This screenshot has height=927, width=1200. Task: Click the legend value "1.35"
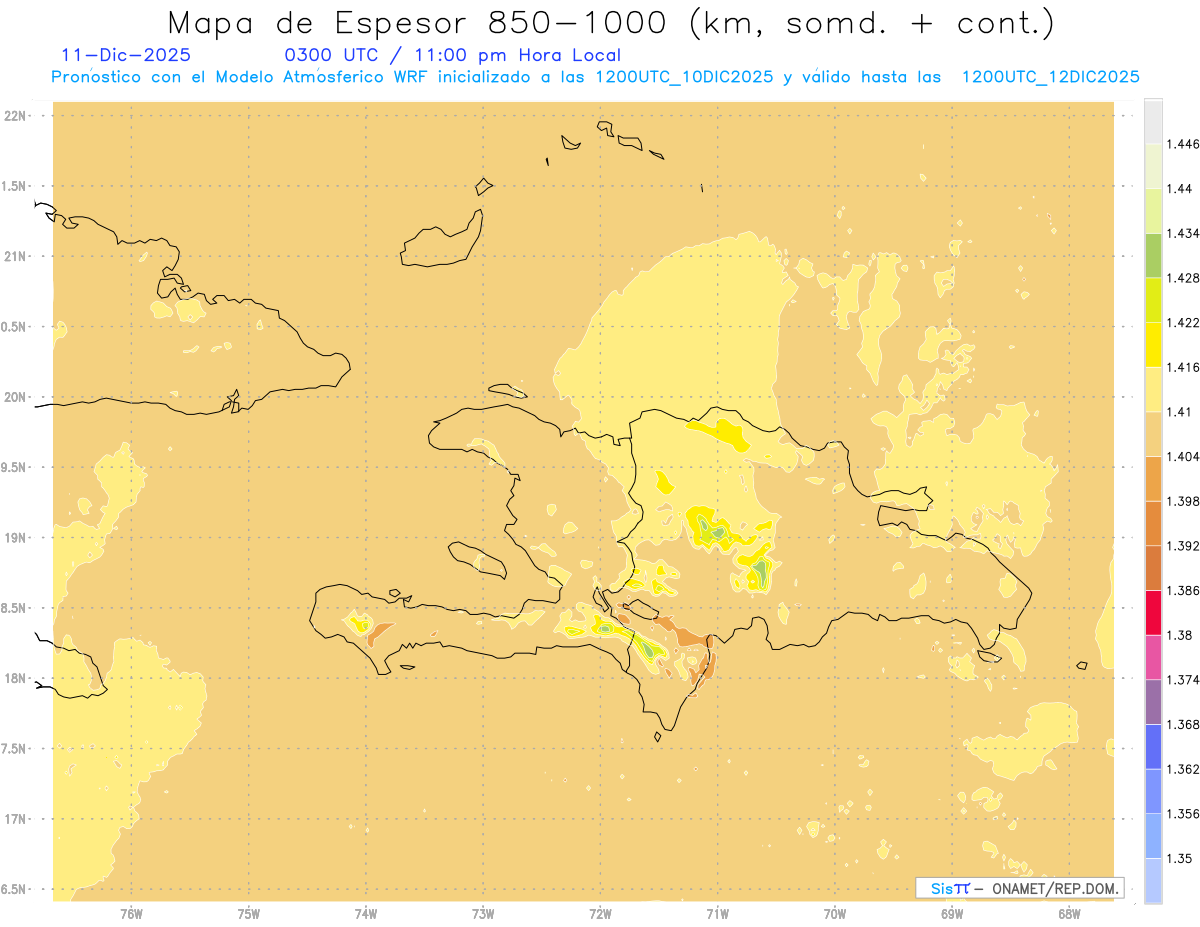[x=1178, y=858]
